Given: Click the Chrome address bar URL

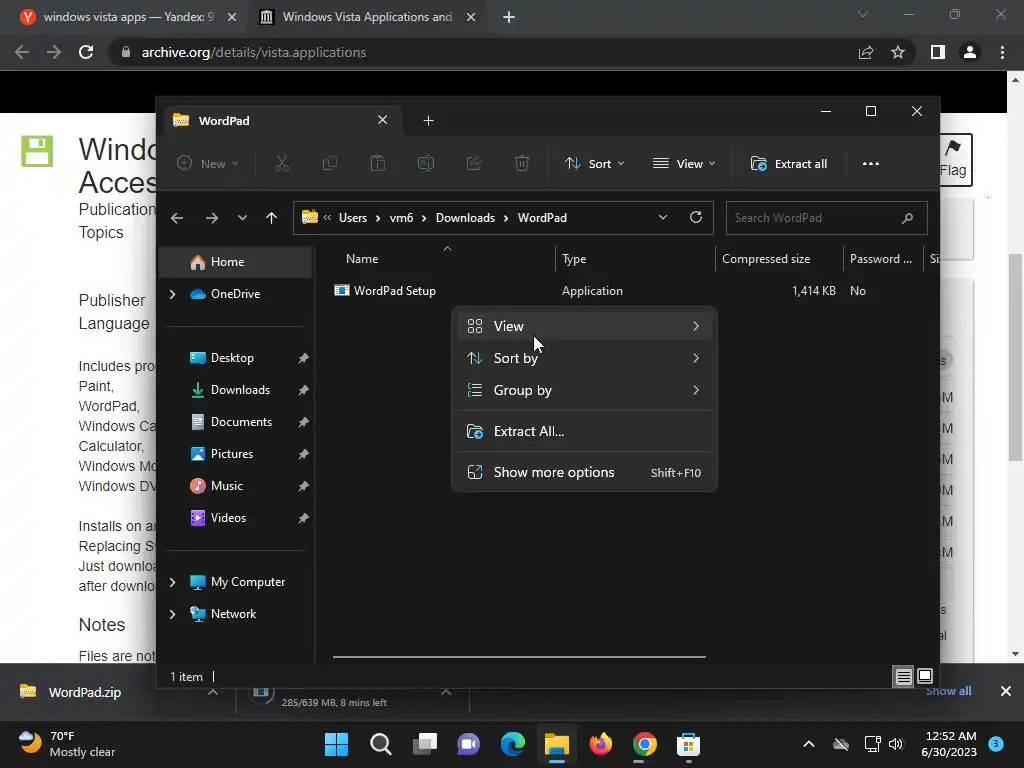Looking at the screenshot, I should (x=254, y=52).
